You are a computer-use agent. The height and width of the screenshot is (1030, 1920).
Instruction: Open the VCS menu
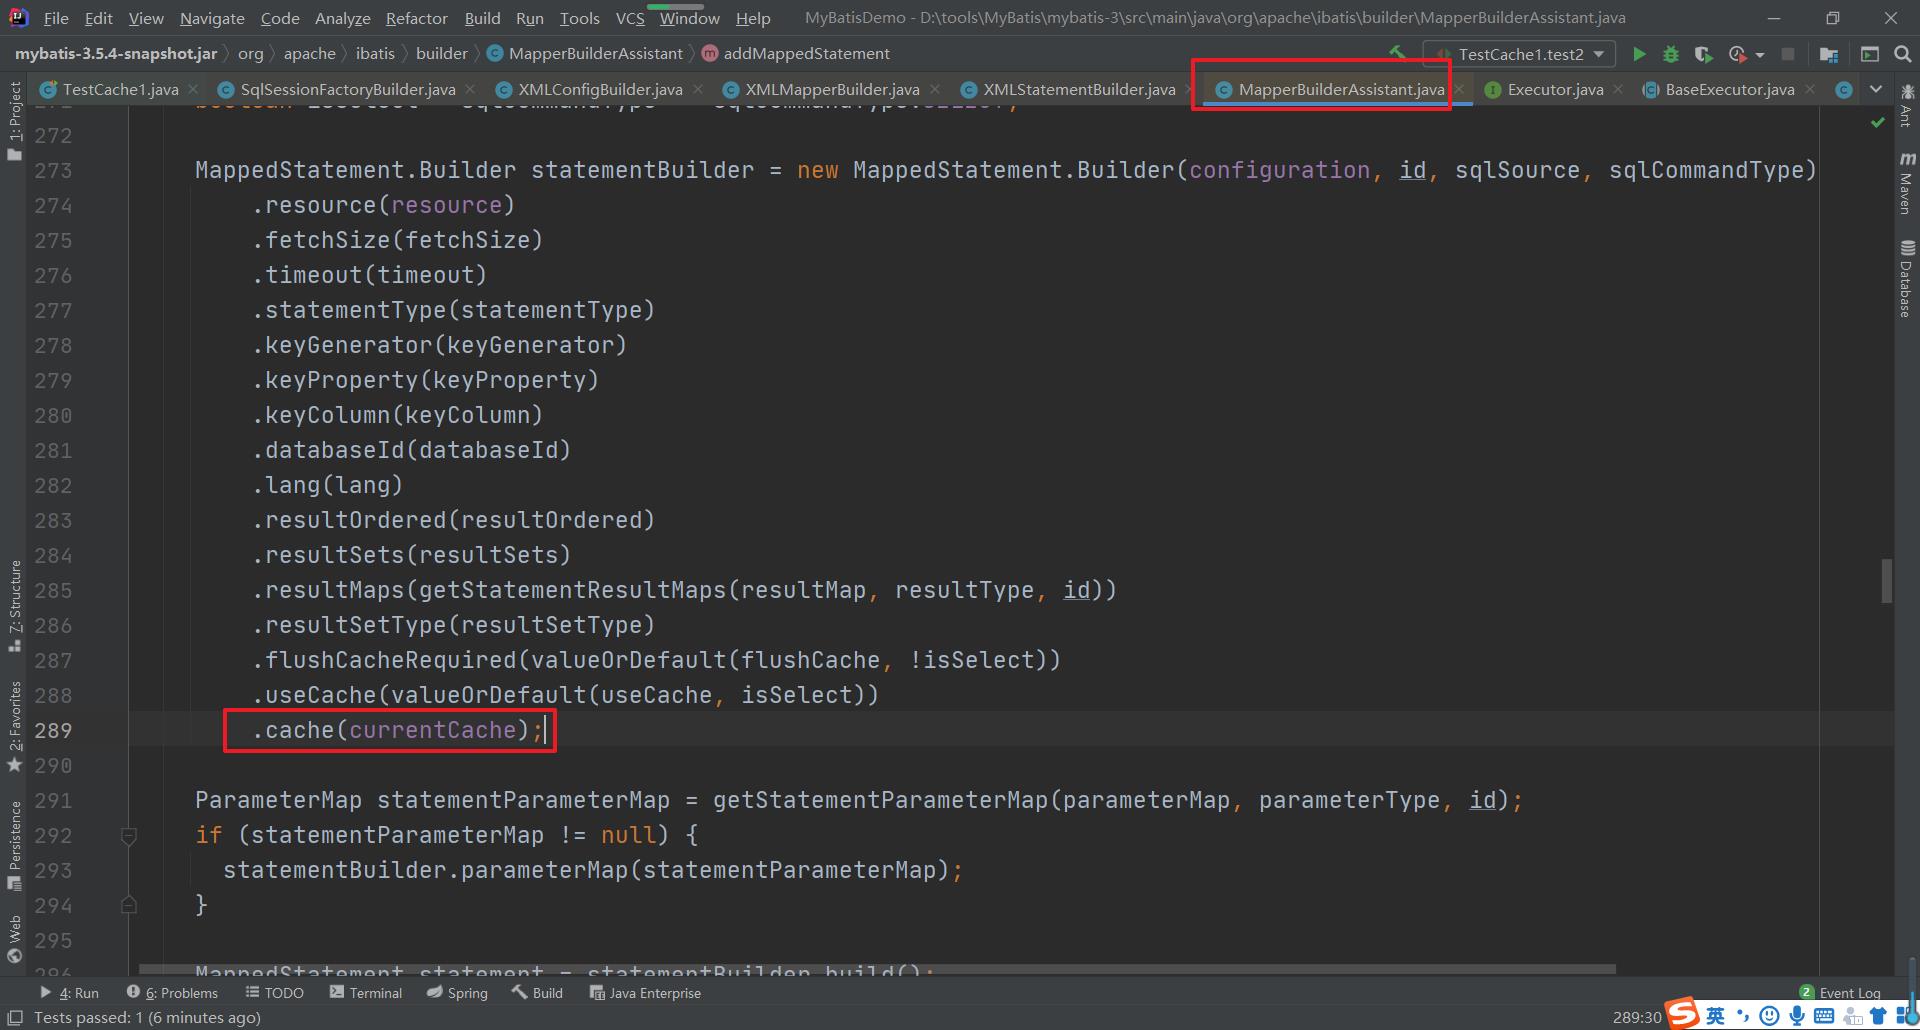630,18
